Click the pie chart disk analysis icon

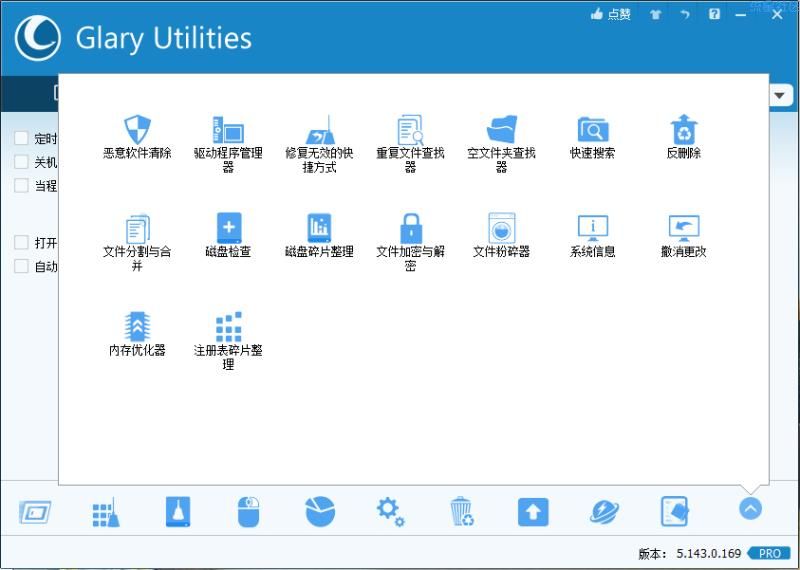coord(320,511)
